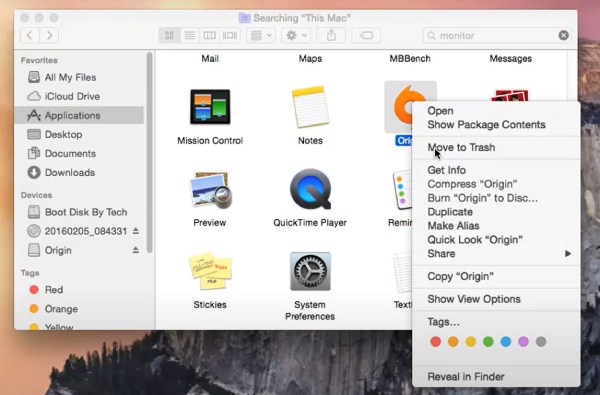Switch to column view
600x395 pixels.
[x=209, y=36]
